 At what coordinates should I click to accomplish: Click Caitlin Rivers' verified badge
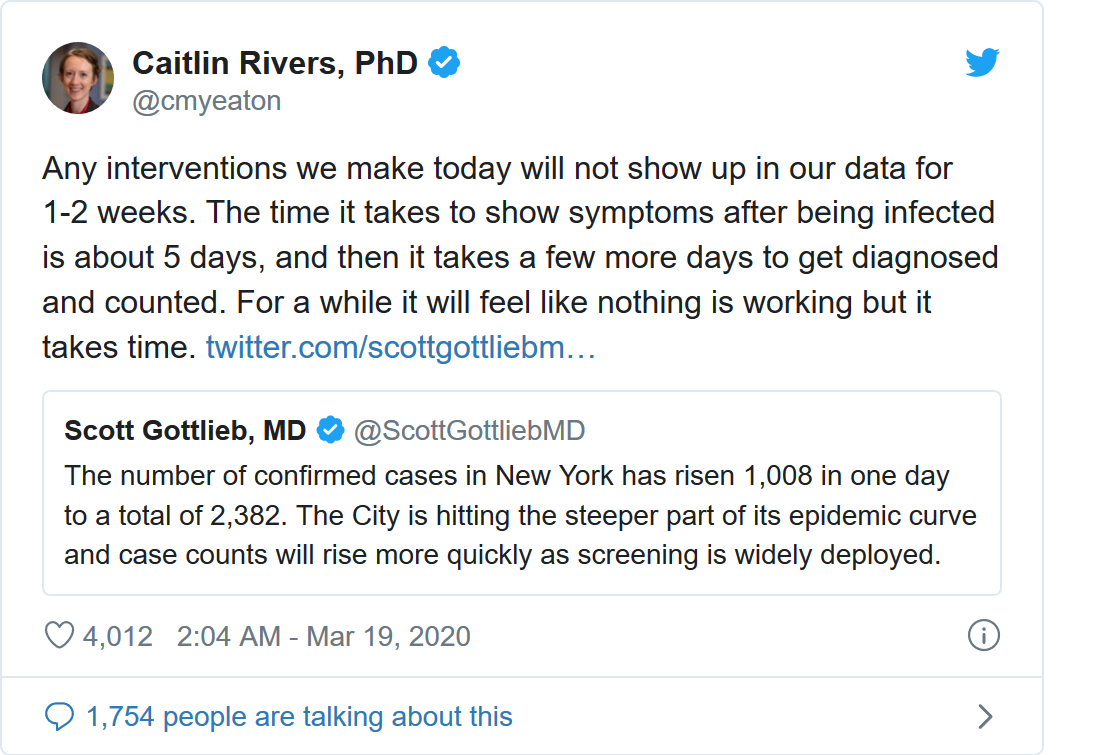[444, 64]
